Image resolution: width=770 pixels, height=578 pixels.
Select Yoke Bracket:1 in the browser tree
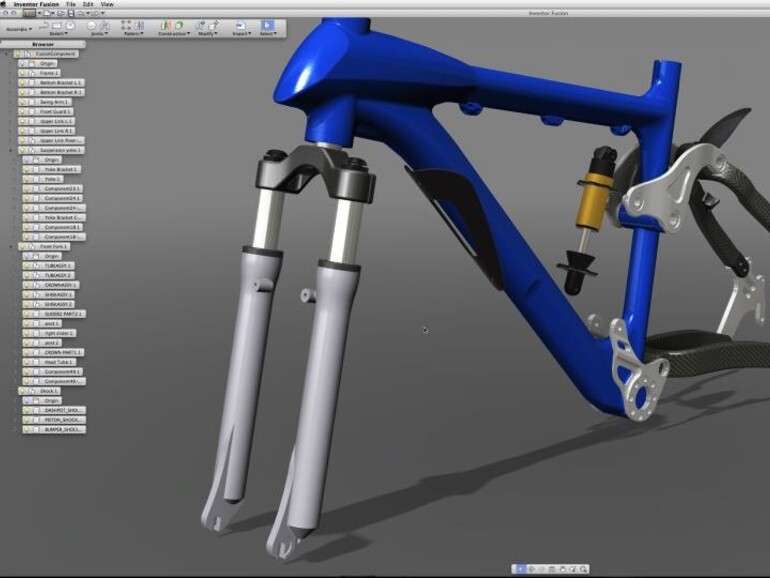(x=62, y=170)
